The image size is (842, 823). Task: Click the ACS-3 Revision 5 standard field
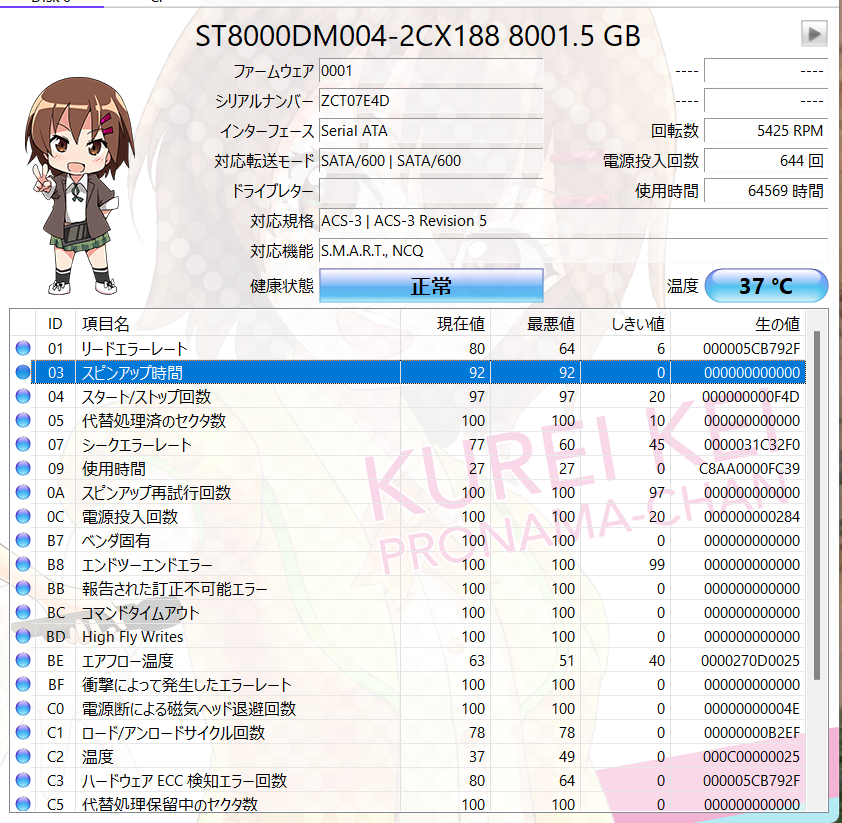coord(574,221)
